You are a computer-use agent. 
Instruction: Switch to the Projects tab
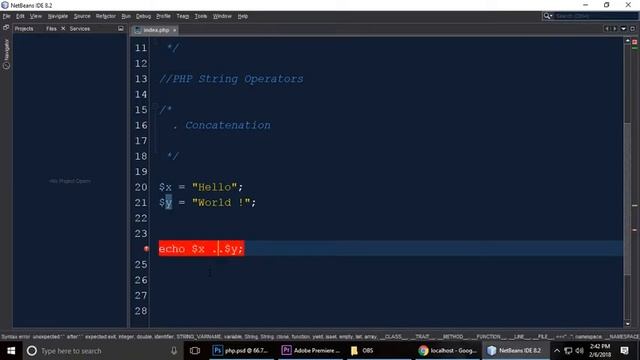pyautogui.click(x=24, y=29)
